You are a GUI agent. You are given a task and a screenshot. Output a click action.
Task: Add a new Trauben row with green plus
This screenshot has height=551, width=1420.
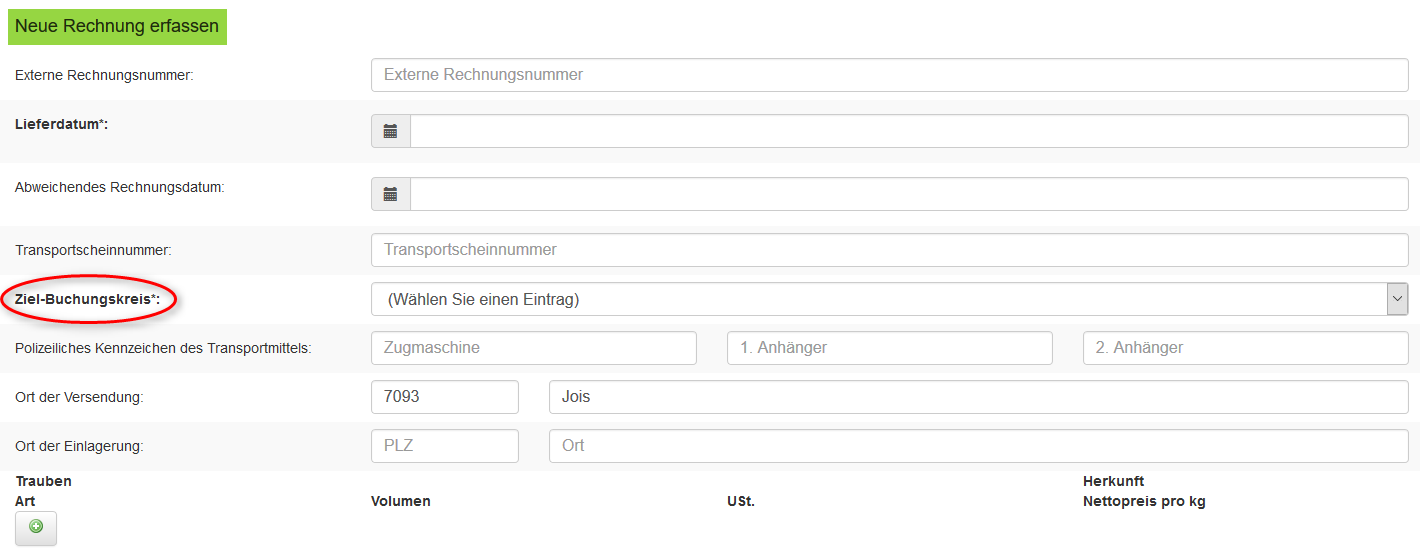click(36, 527)
